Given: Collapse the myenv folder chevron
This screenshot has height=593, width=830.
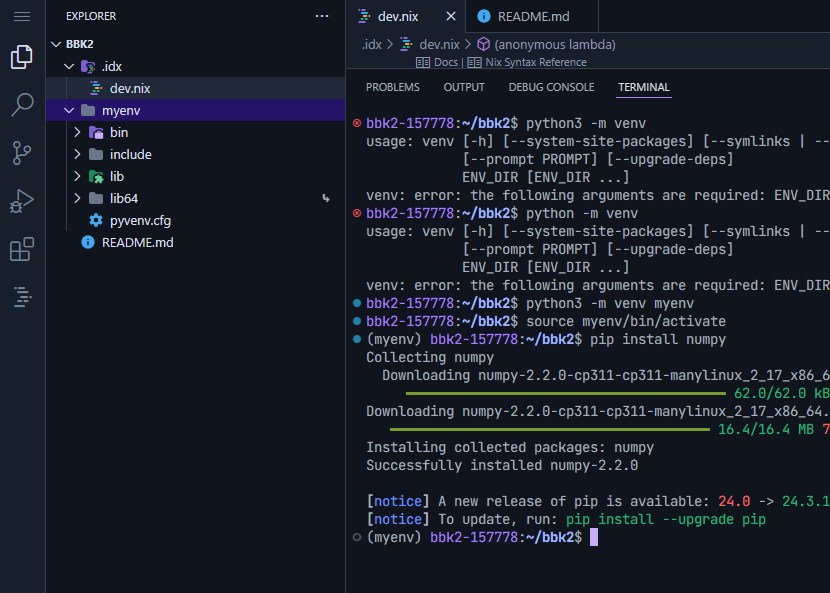Looking at the screenshot, I should click(69, 110).
